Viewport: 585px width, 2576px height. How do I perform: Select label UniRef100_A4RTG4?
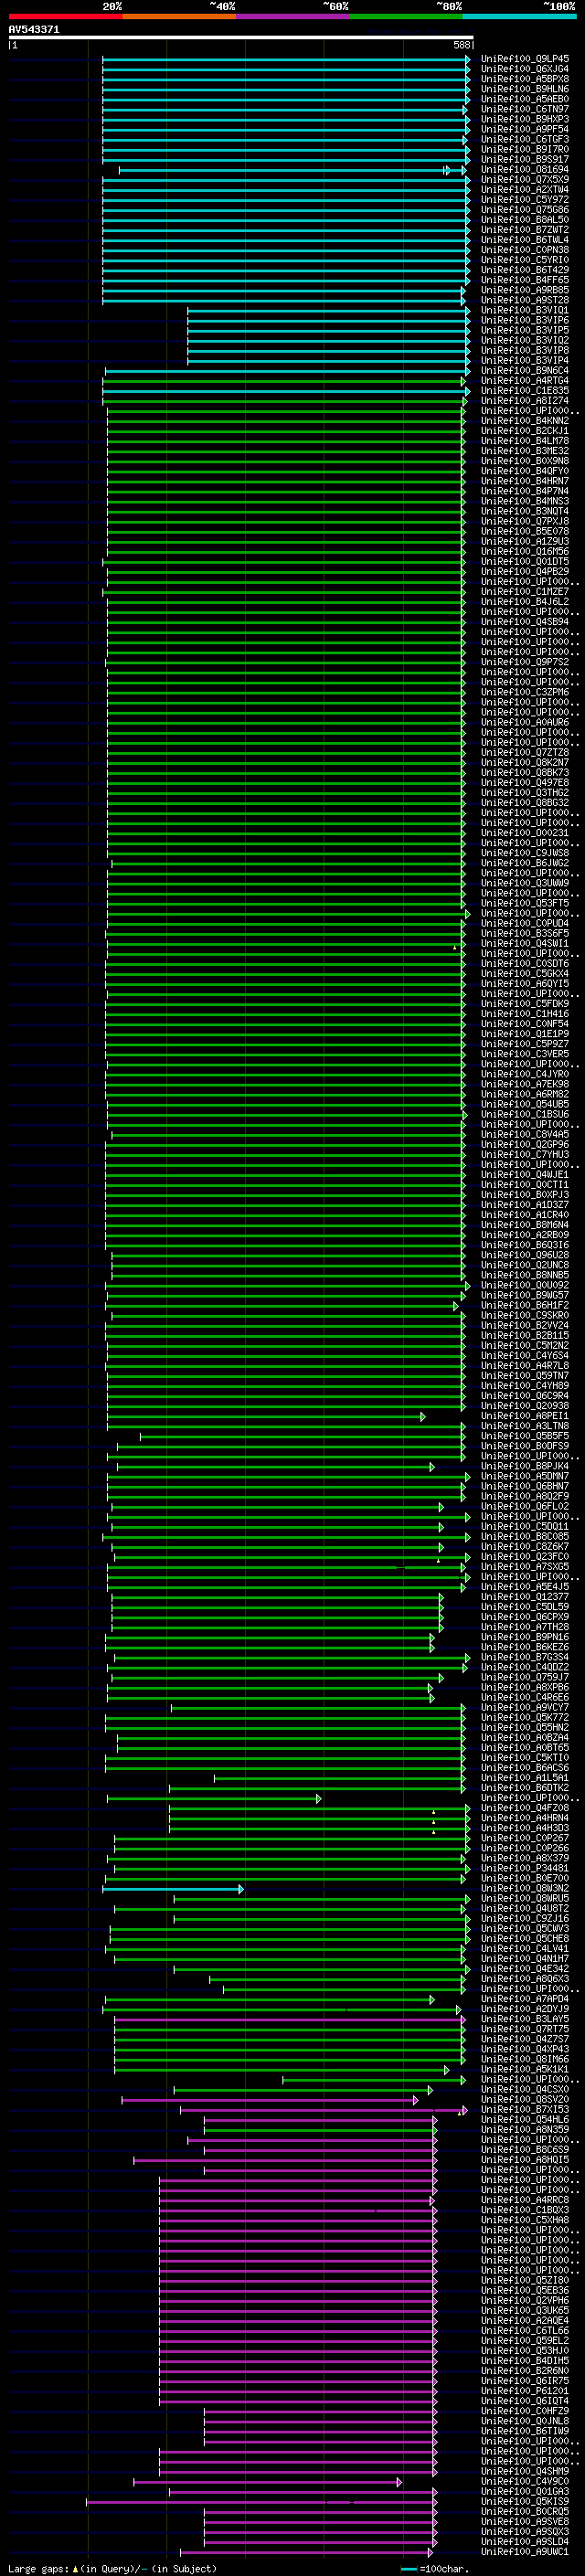(525, 381)
